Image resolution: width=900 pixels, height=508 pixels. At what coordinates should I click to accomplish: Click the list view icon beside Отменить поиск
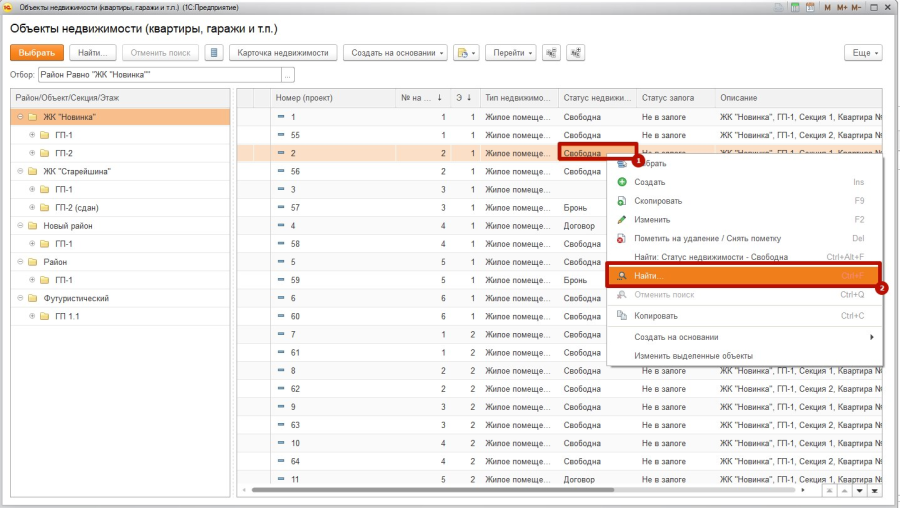coord(213,52)
